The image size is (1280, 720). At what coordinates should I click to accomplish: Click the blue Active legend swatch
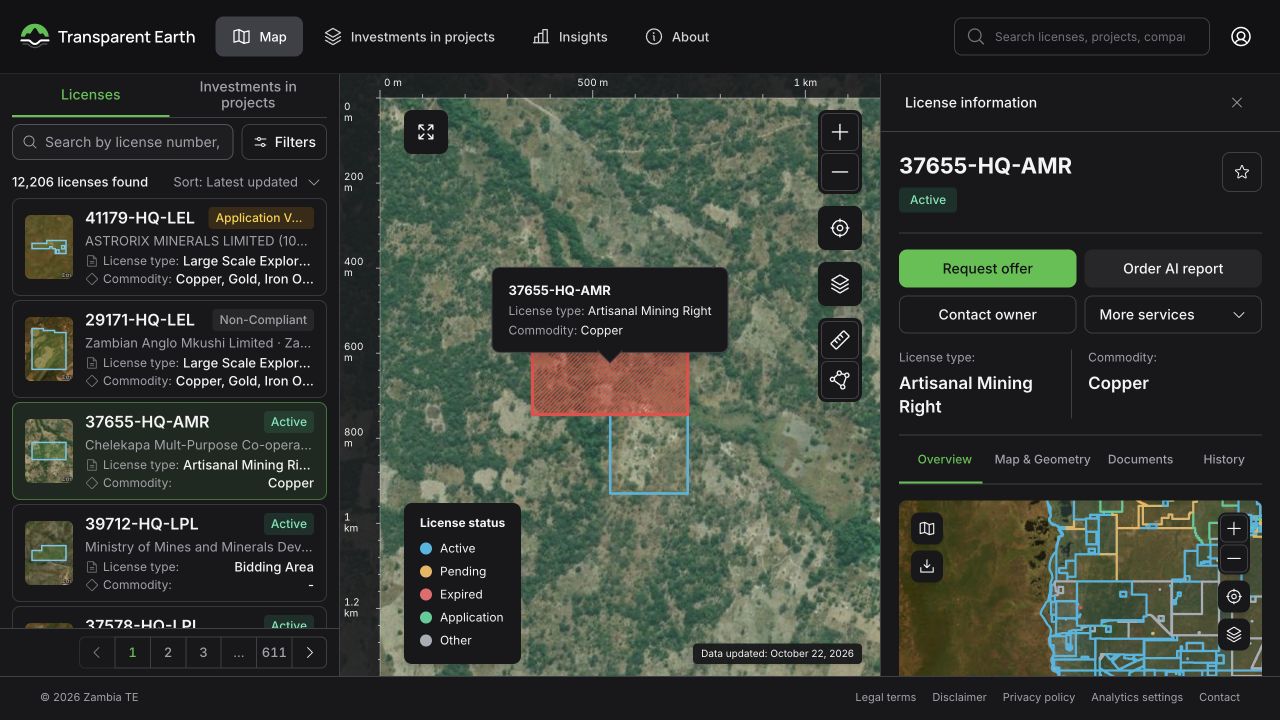426,548
